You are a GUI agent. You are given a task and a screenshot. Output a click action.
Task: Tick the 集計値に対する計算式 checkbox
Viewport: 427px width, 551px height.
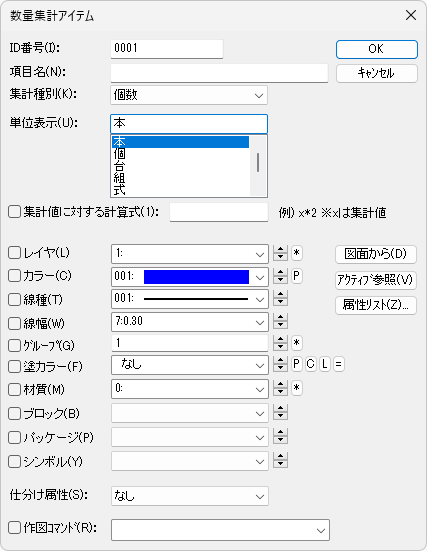click(14, 212)
